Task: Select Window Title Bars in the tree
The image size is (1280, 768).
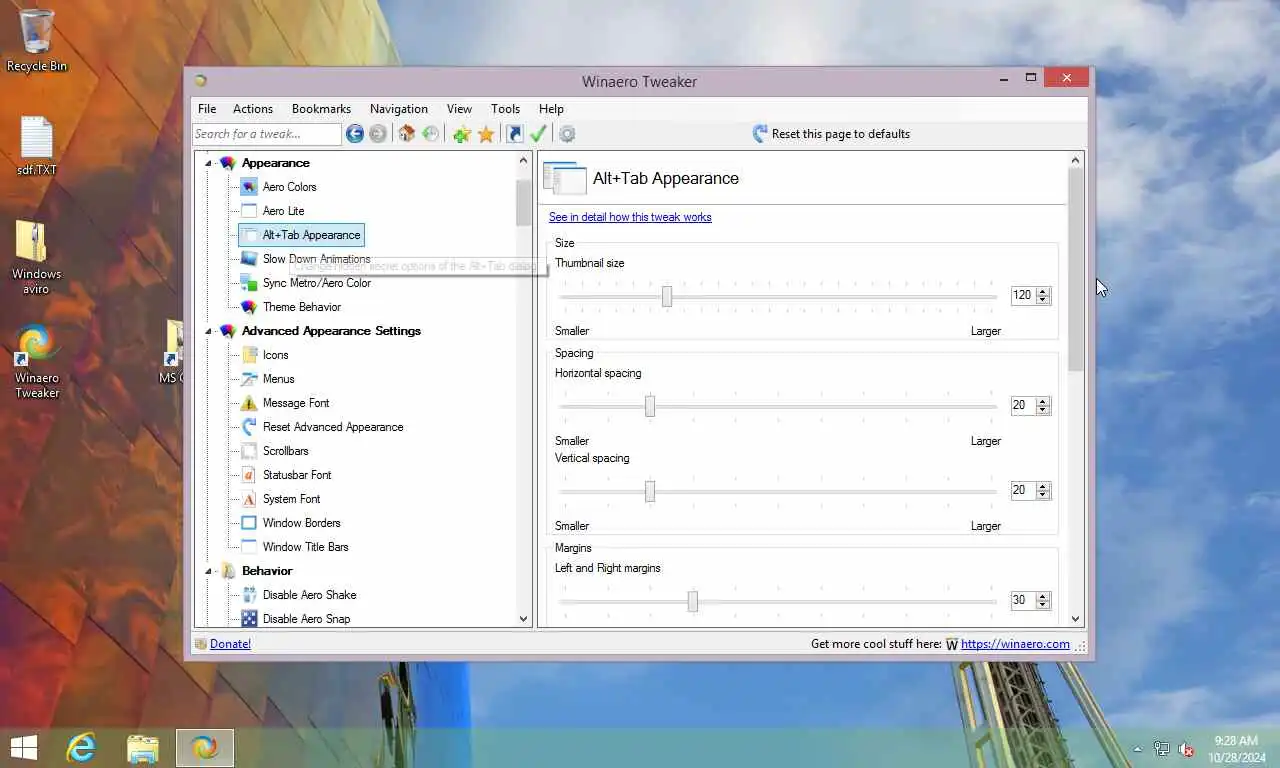Action: 305,547
